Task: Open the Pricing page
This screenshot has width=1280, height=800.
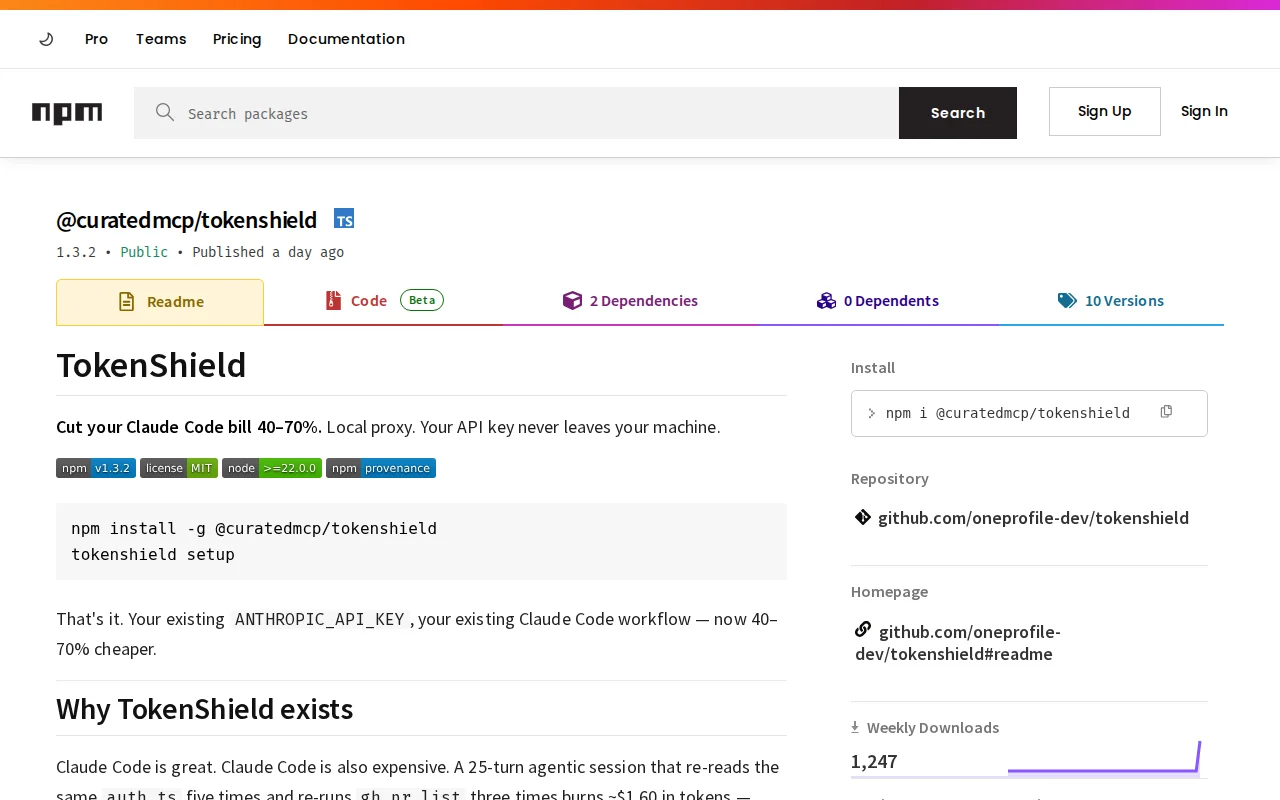Action: click(x=237, y=39)
